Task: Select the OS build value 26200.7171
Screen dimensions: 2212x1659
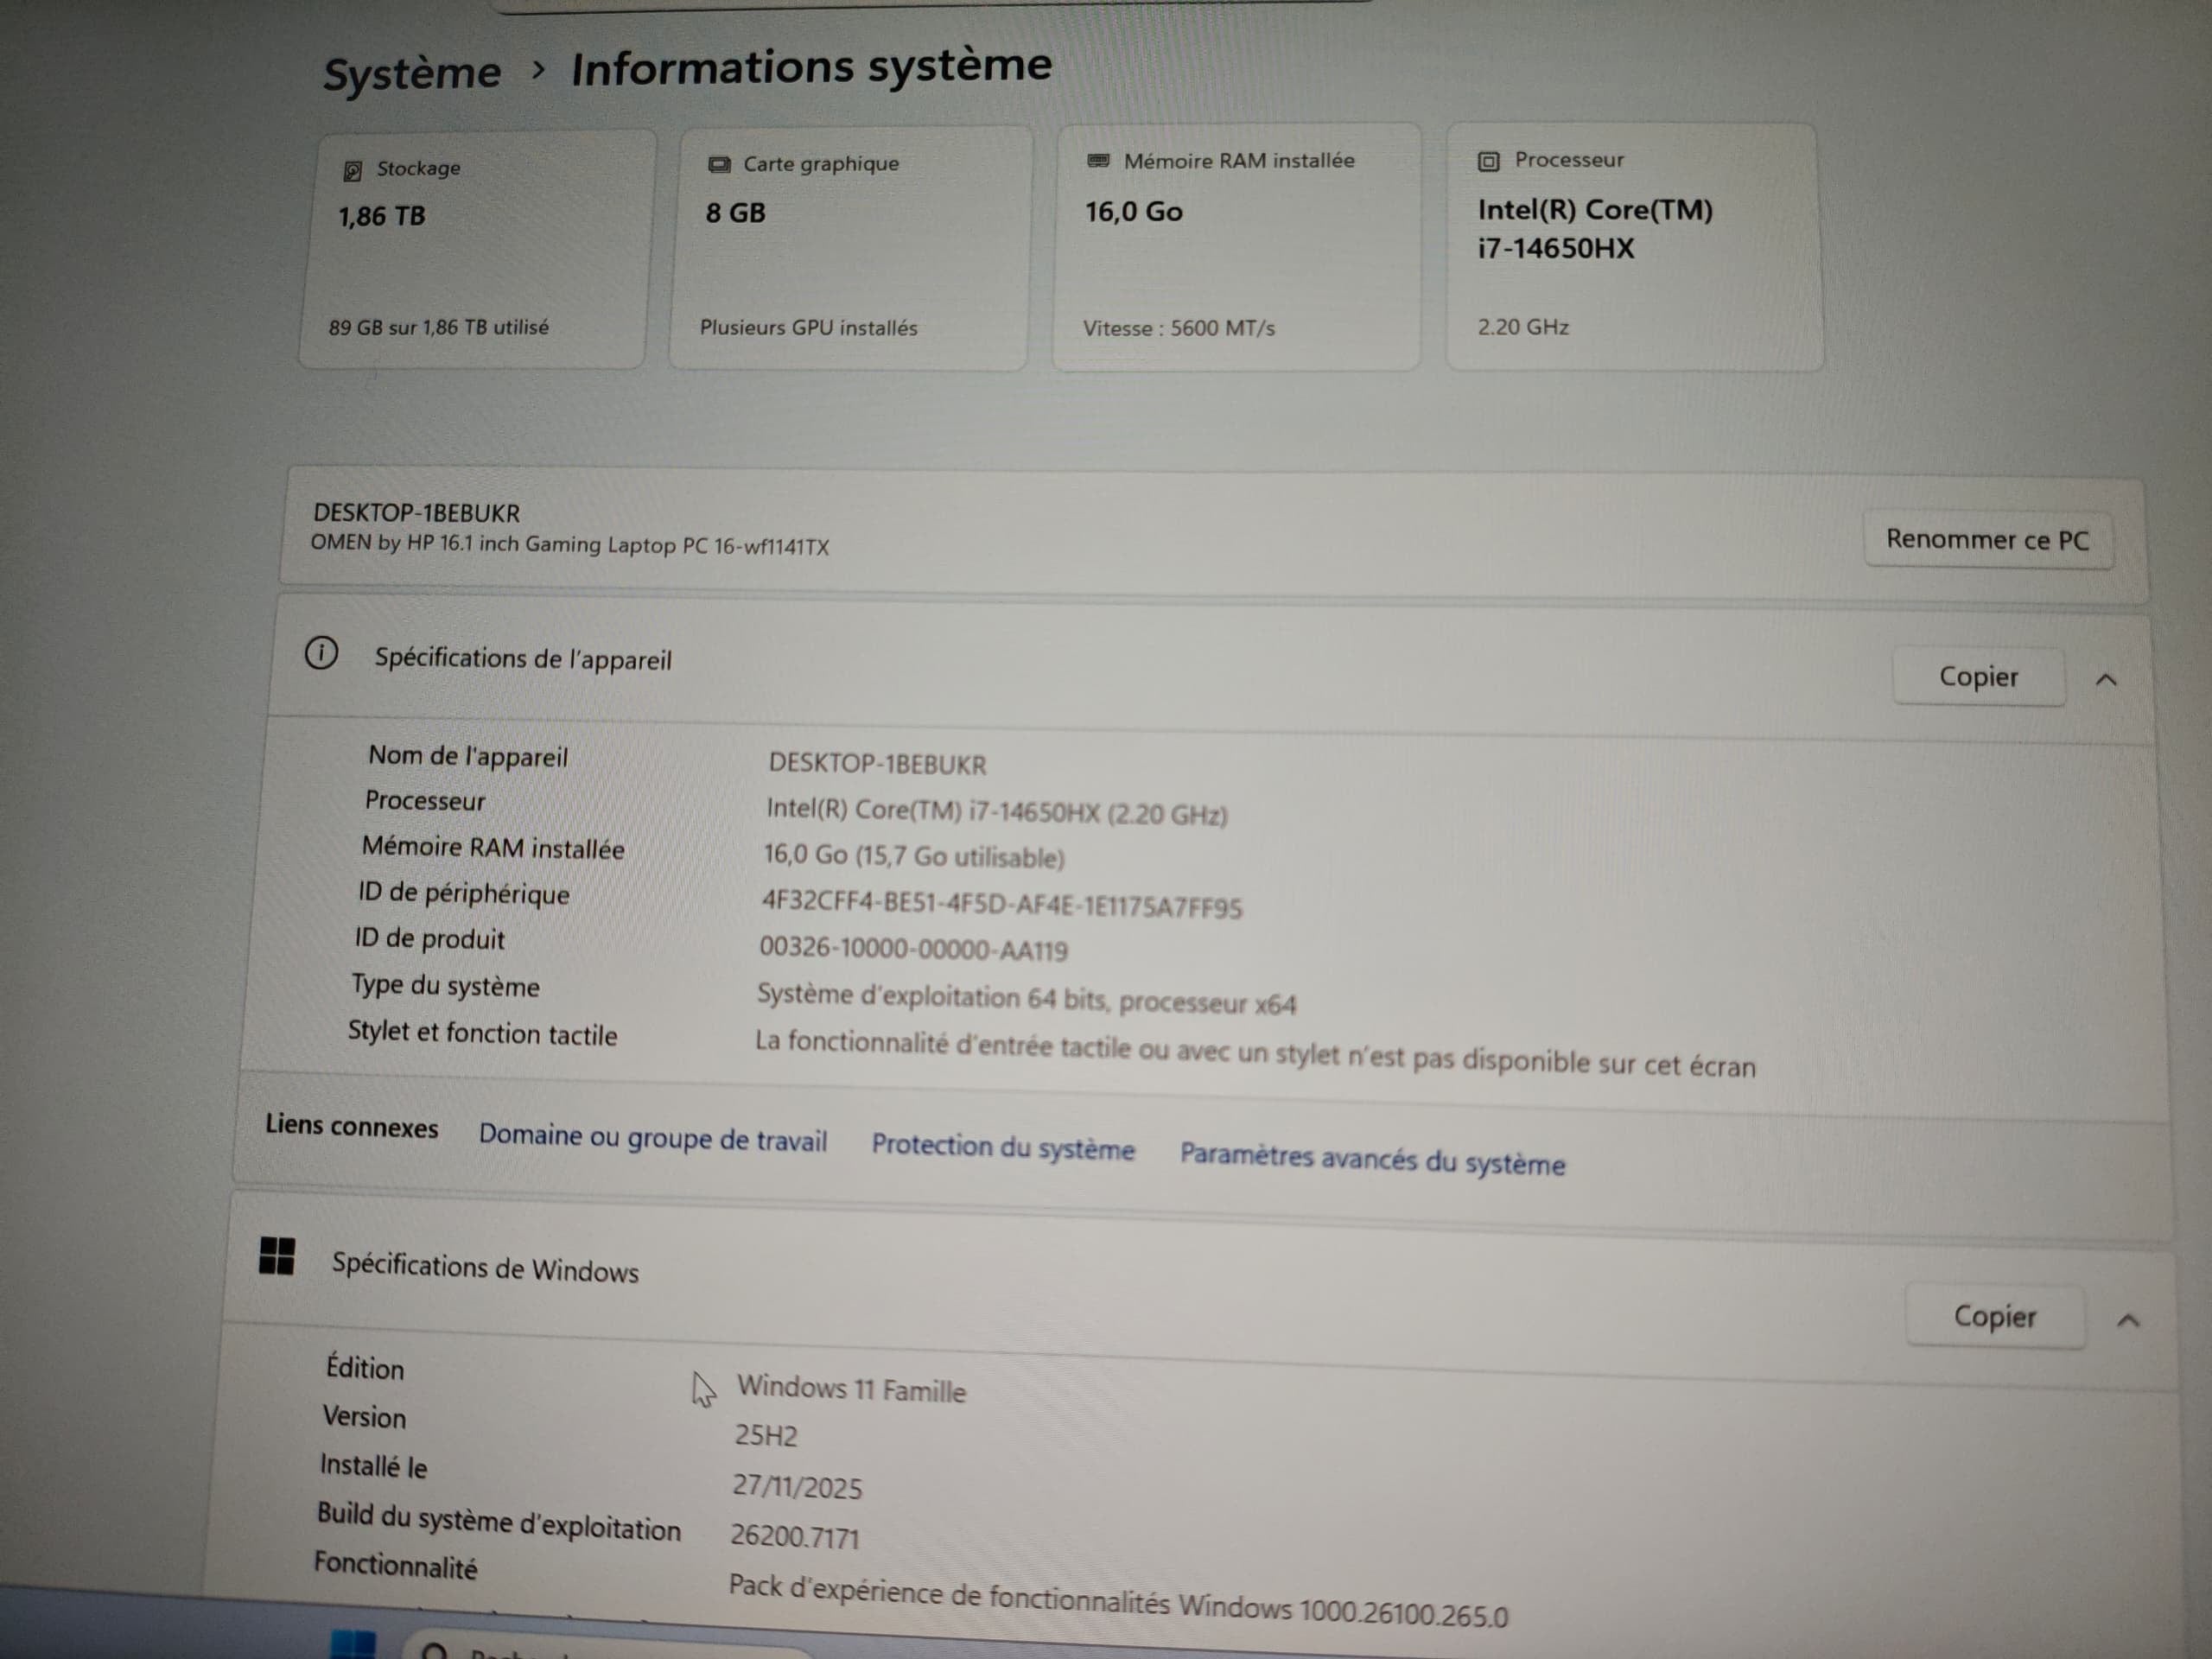Action: pyautogui.click(x=795, y=1536)
